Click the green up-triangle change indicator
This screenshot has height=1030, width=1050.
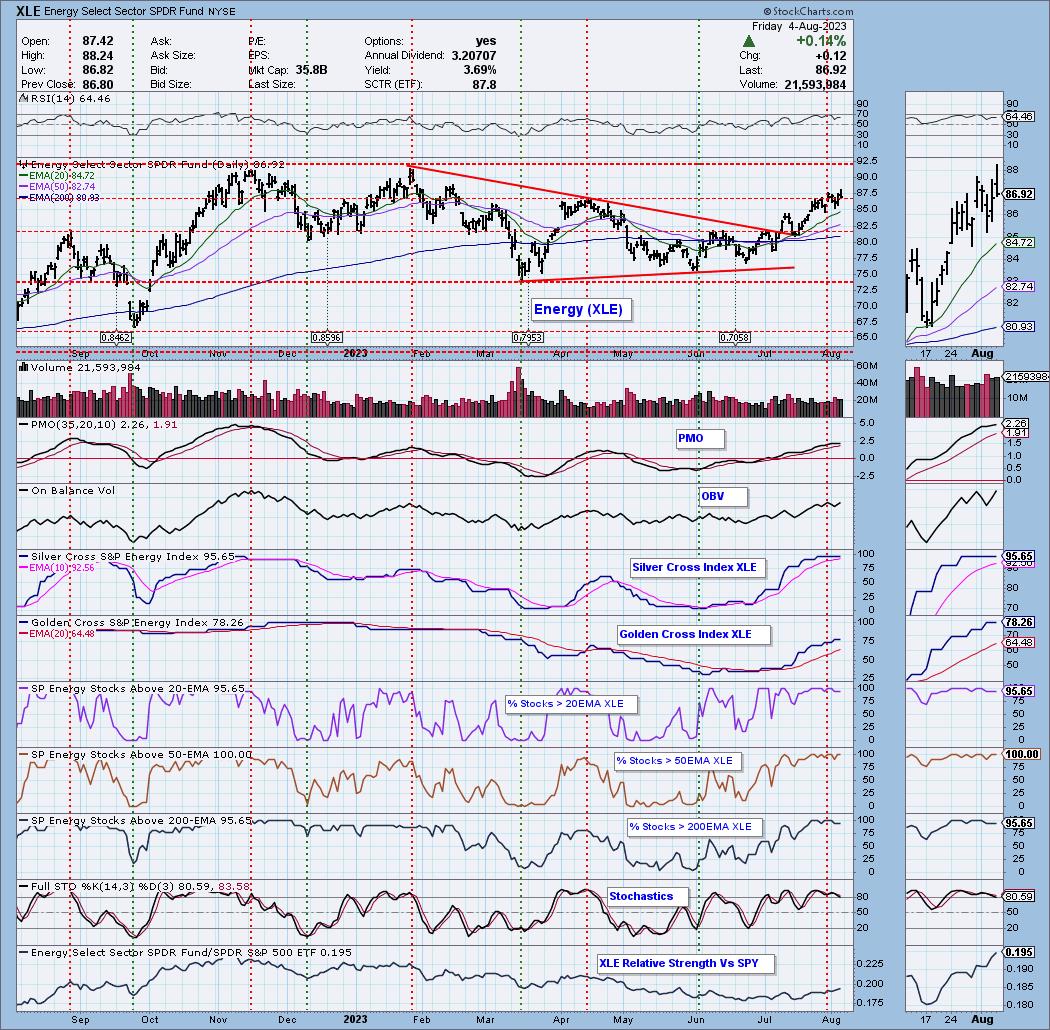point(751,42)
